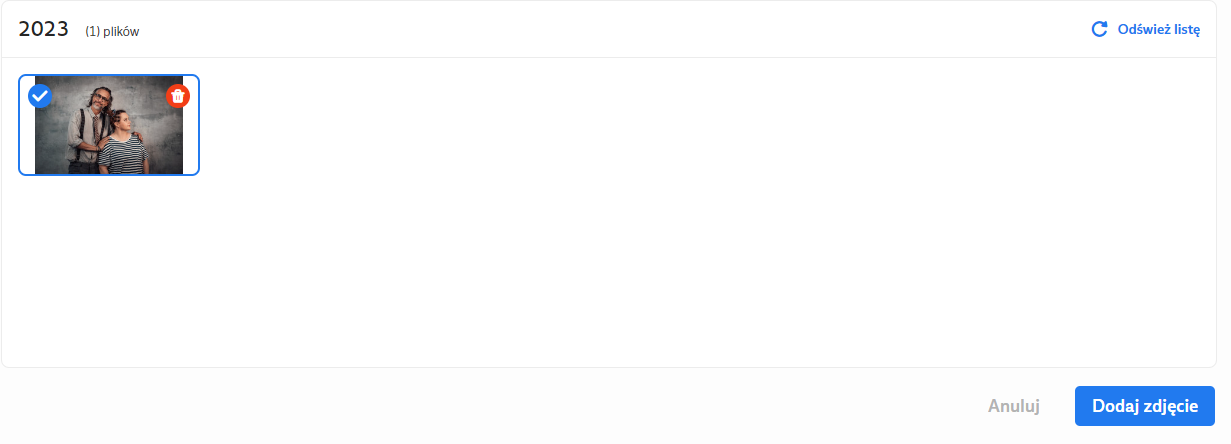Screen dimensions: 1231x444
Task: Click the 2023 folder heading
Action: tap(43, 29)
